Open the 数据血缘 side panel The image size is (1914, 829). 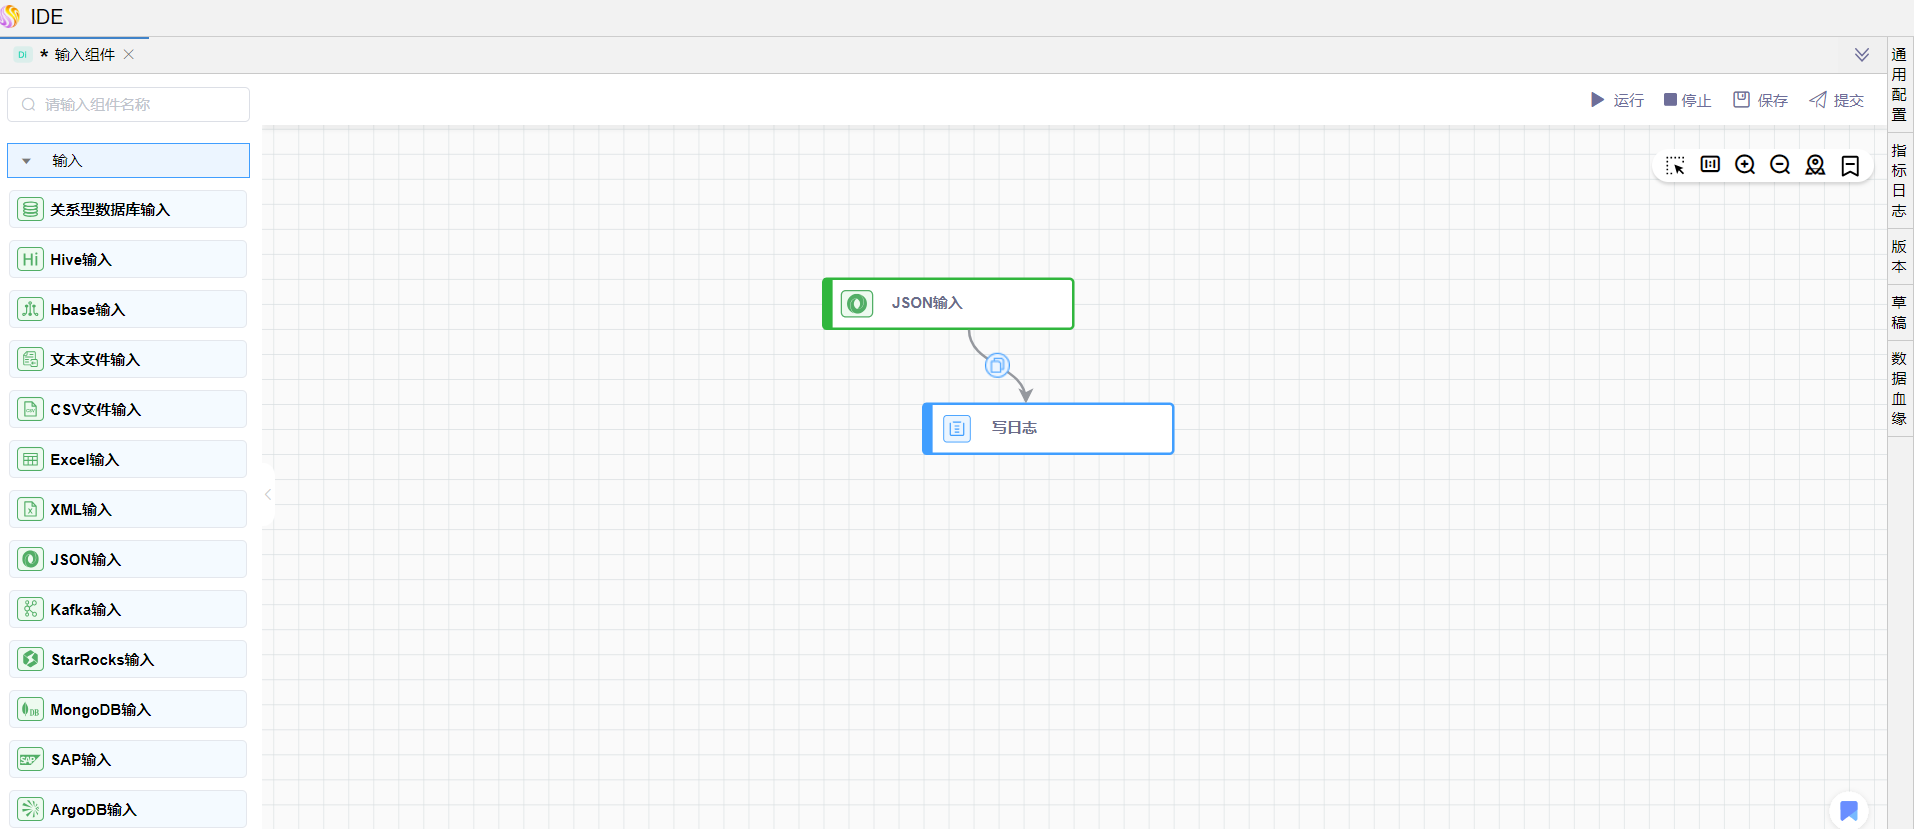[1899, 388]
